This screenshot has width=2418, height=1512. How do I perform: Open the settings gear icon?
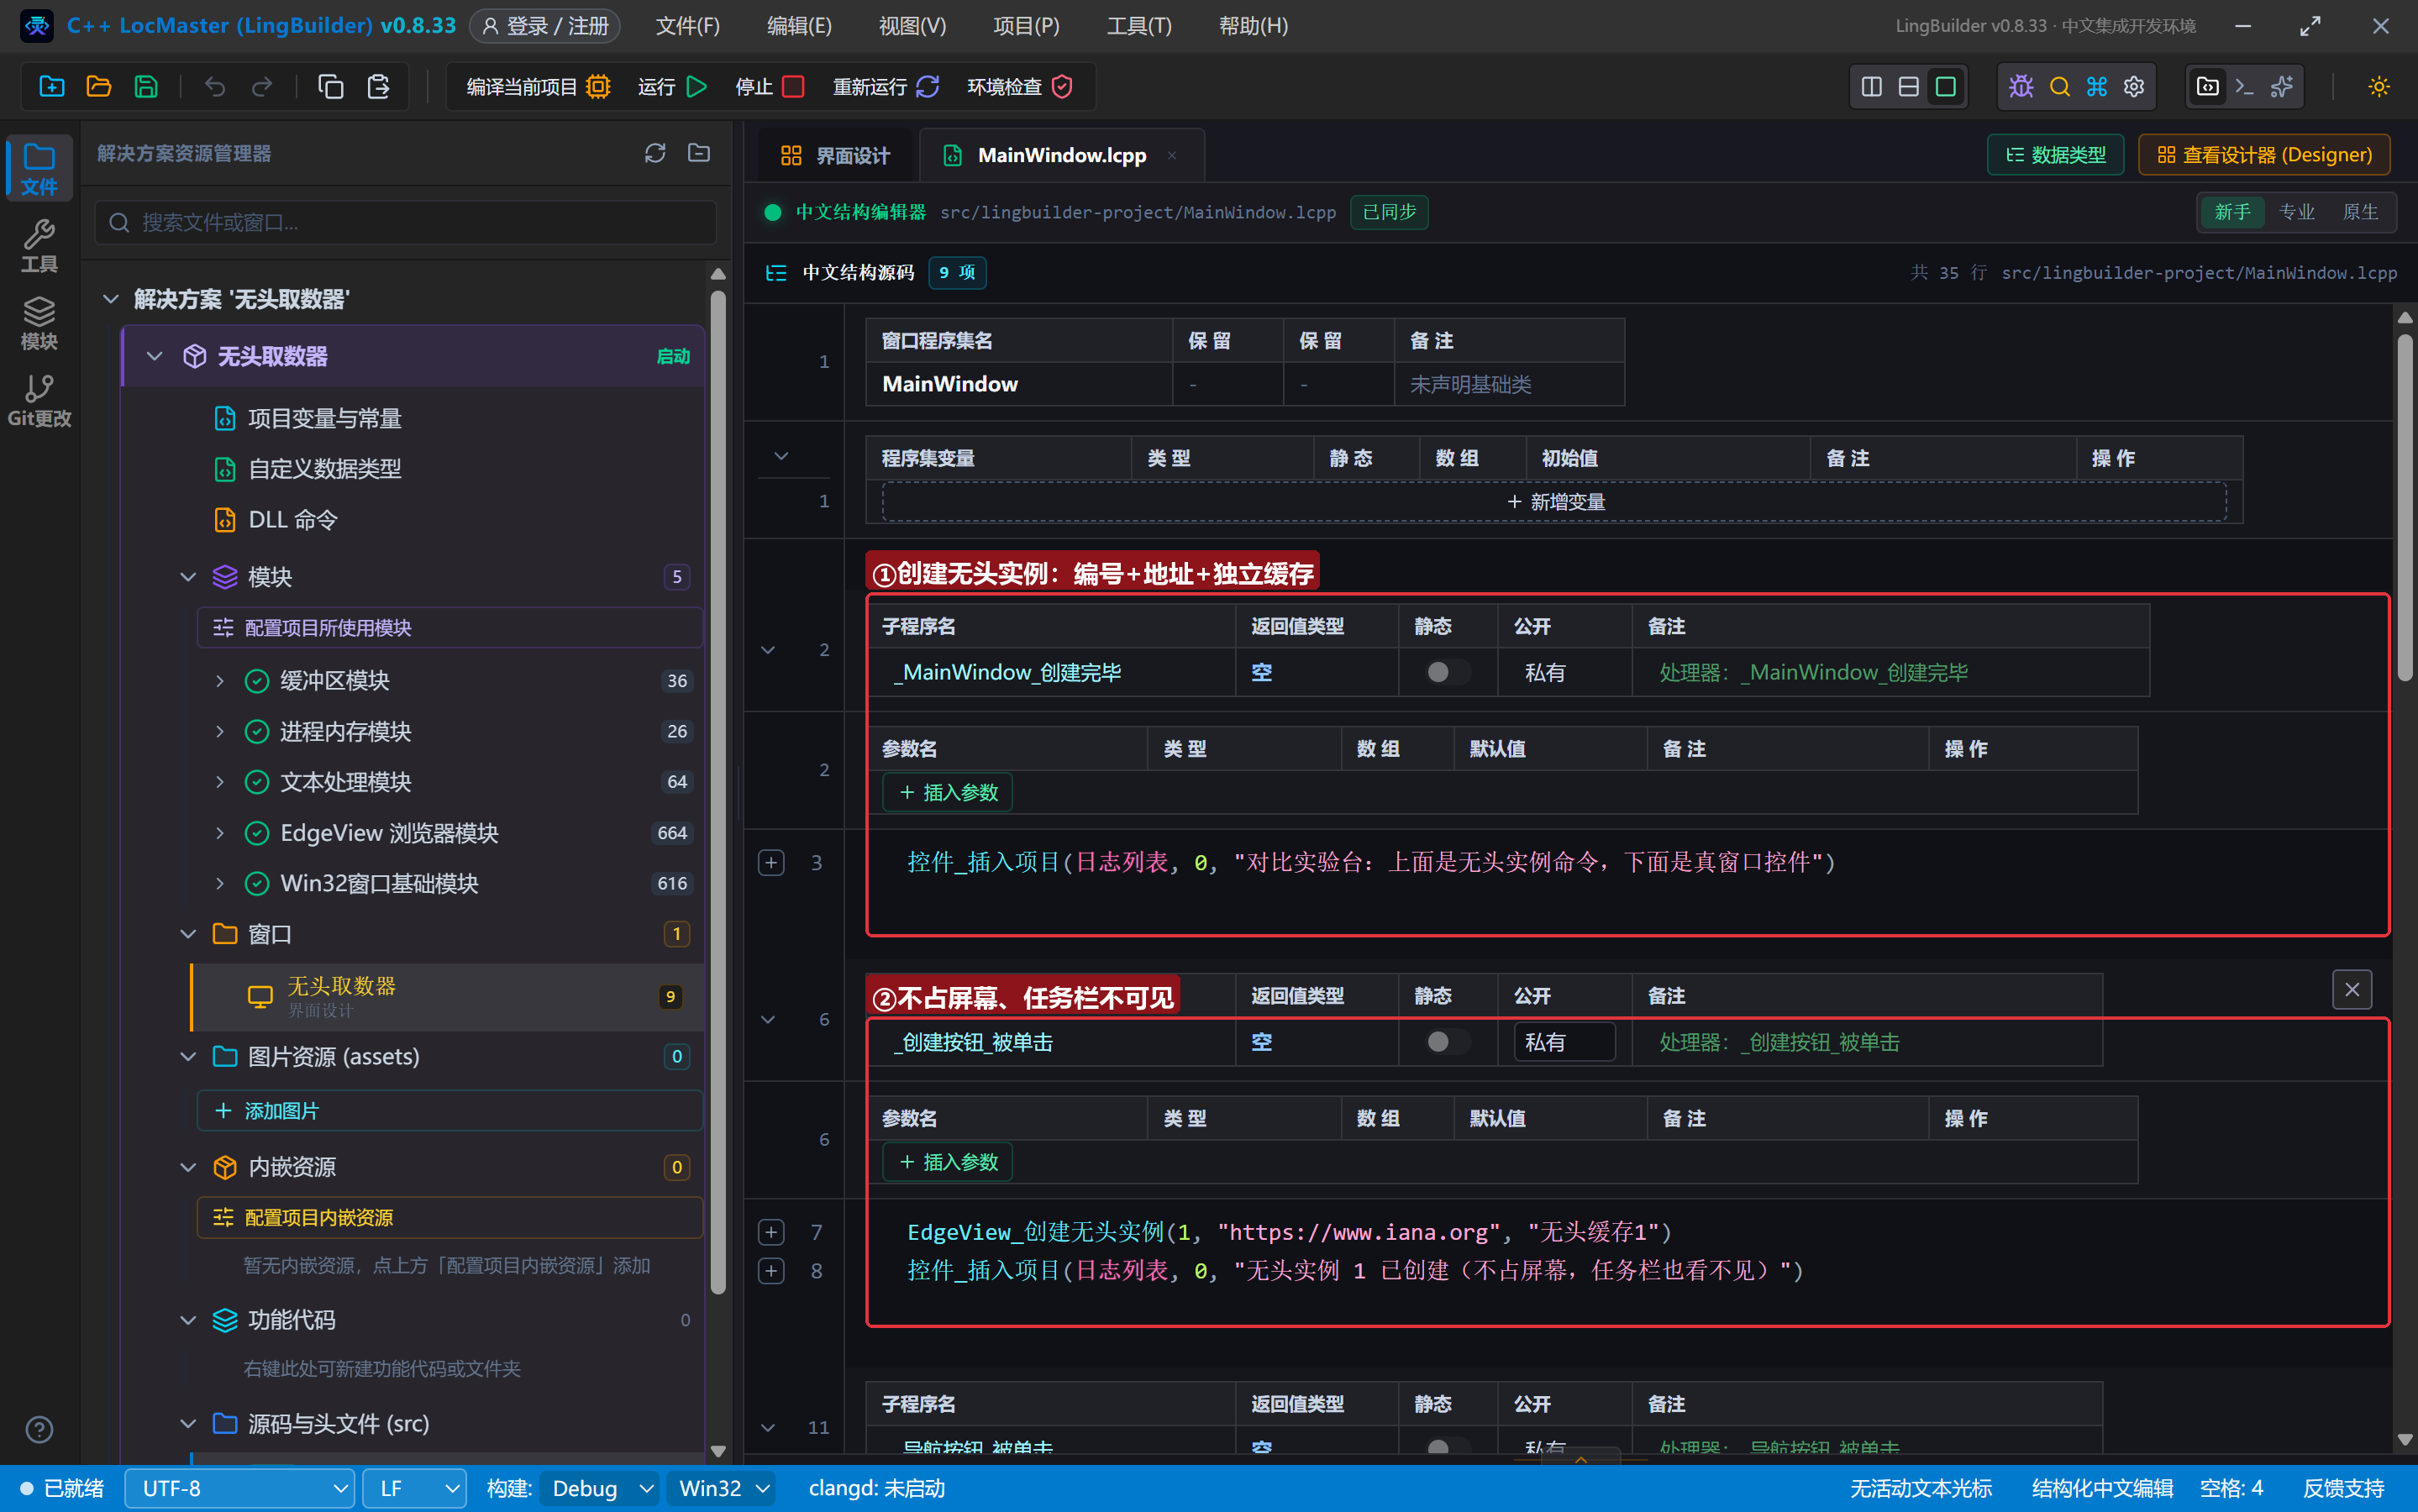point(2134,87)
